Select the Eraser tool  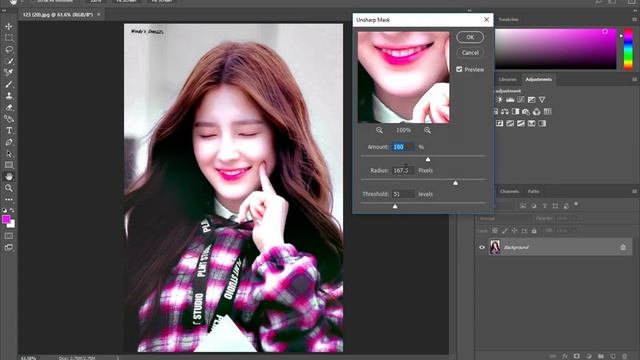pyautogui.click(x=9, y=108)
